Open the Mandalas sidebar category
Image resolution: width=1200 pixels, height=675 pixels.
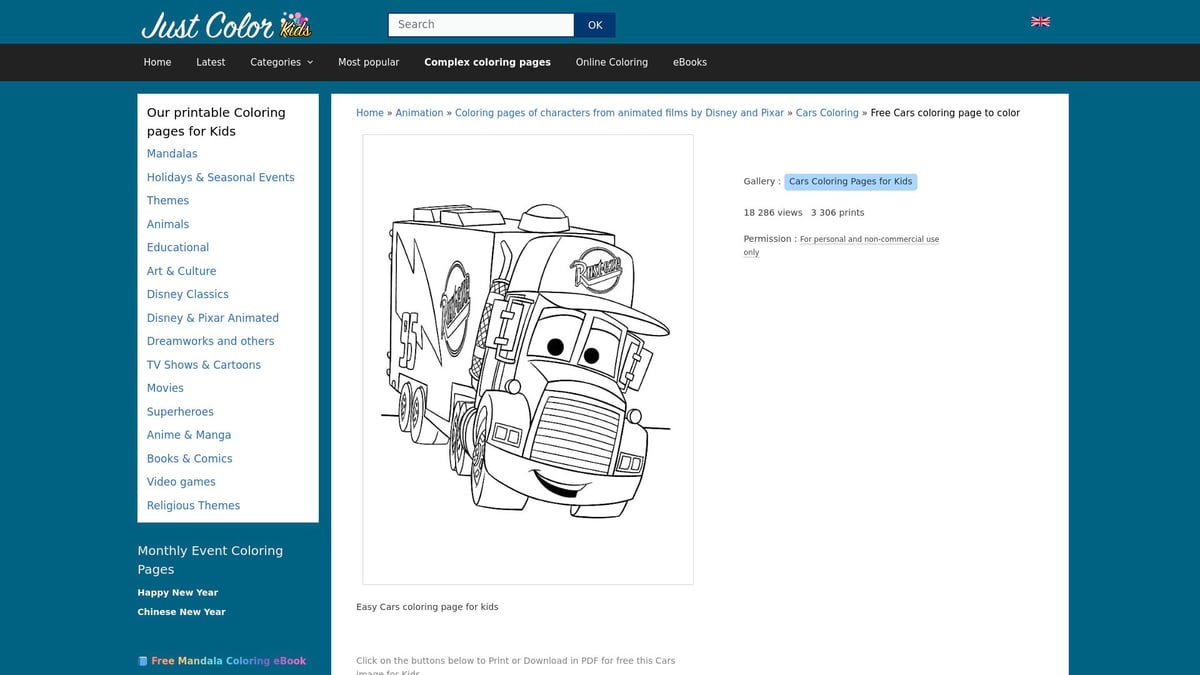(x=172, y=153)
